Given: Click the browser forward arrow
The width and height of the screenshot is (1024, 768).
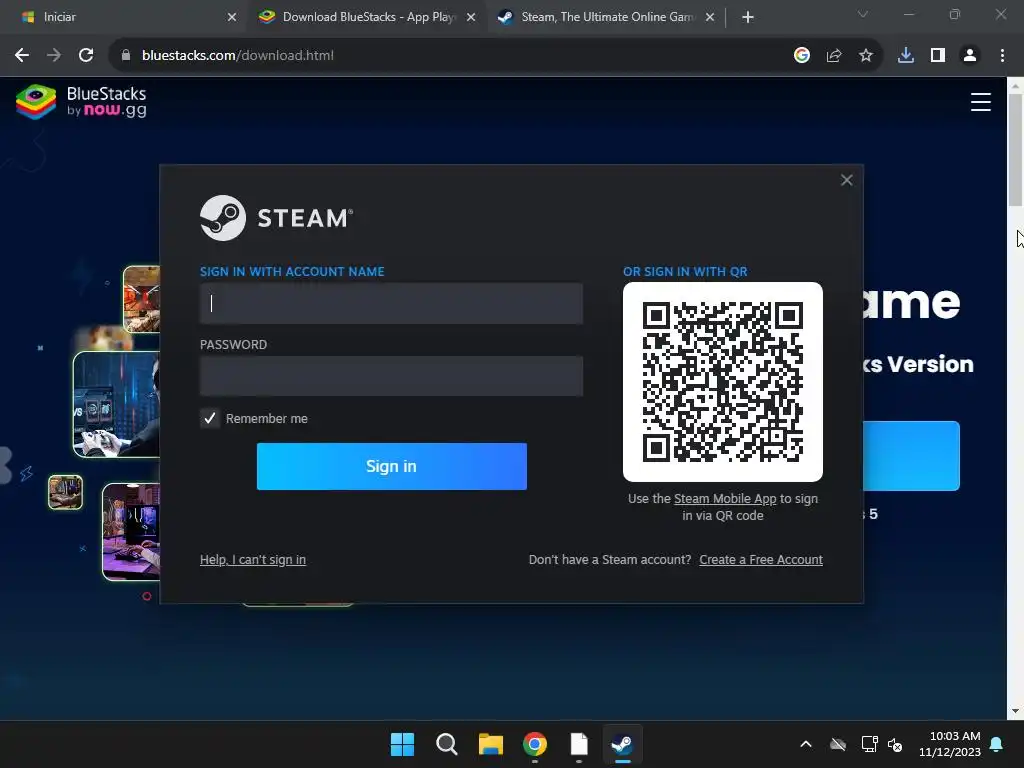Looking at the screenshot, I should pyautogui.click(x=54, y=56).
